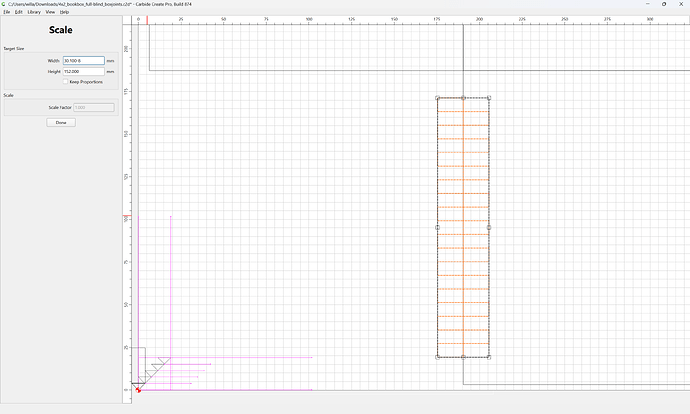The image size is (690, 414).
Task: Grab the left-middle selection handle of the orange shape
Action: tap(437, 227)
